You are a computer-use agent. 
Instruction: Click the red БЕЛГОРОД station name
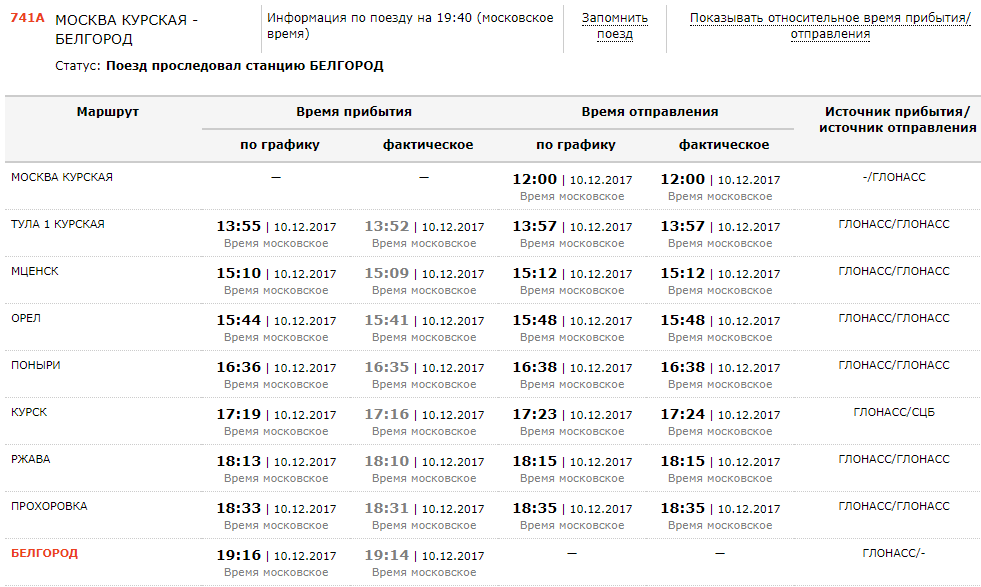(x=44, y=553)
